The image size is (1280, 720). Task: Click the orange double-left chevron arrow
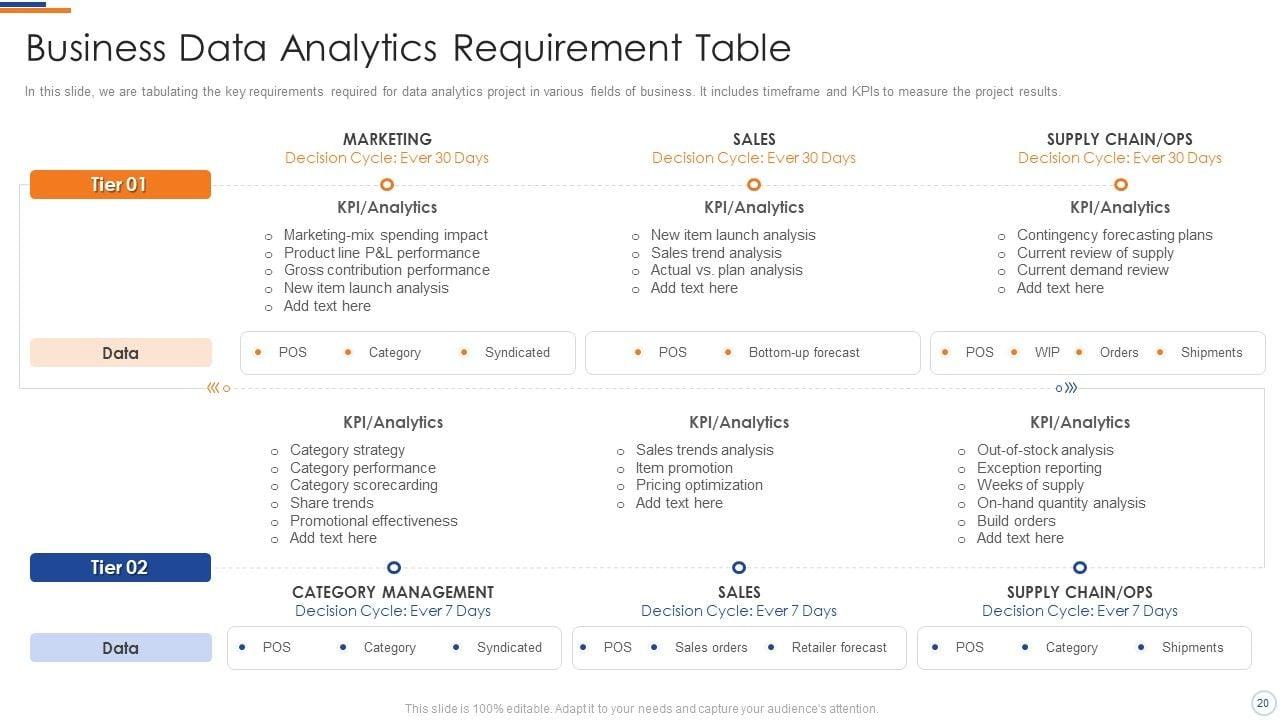tap(213, 388)
